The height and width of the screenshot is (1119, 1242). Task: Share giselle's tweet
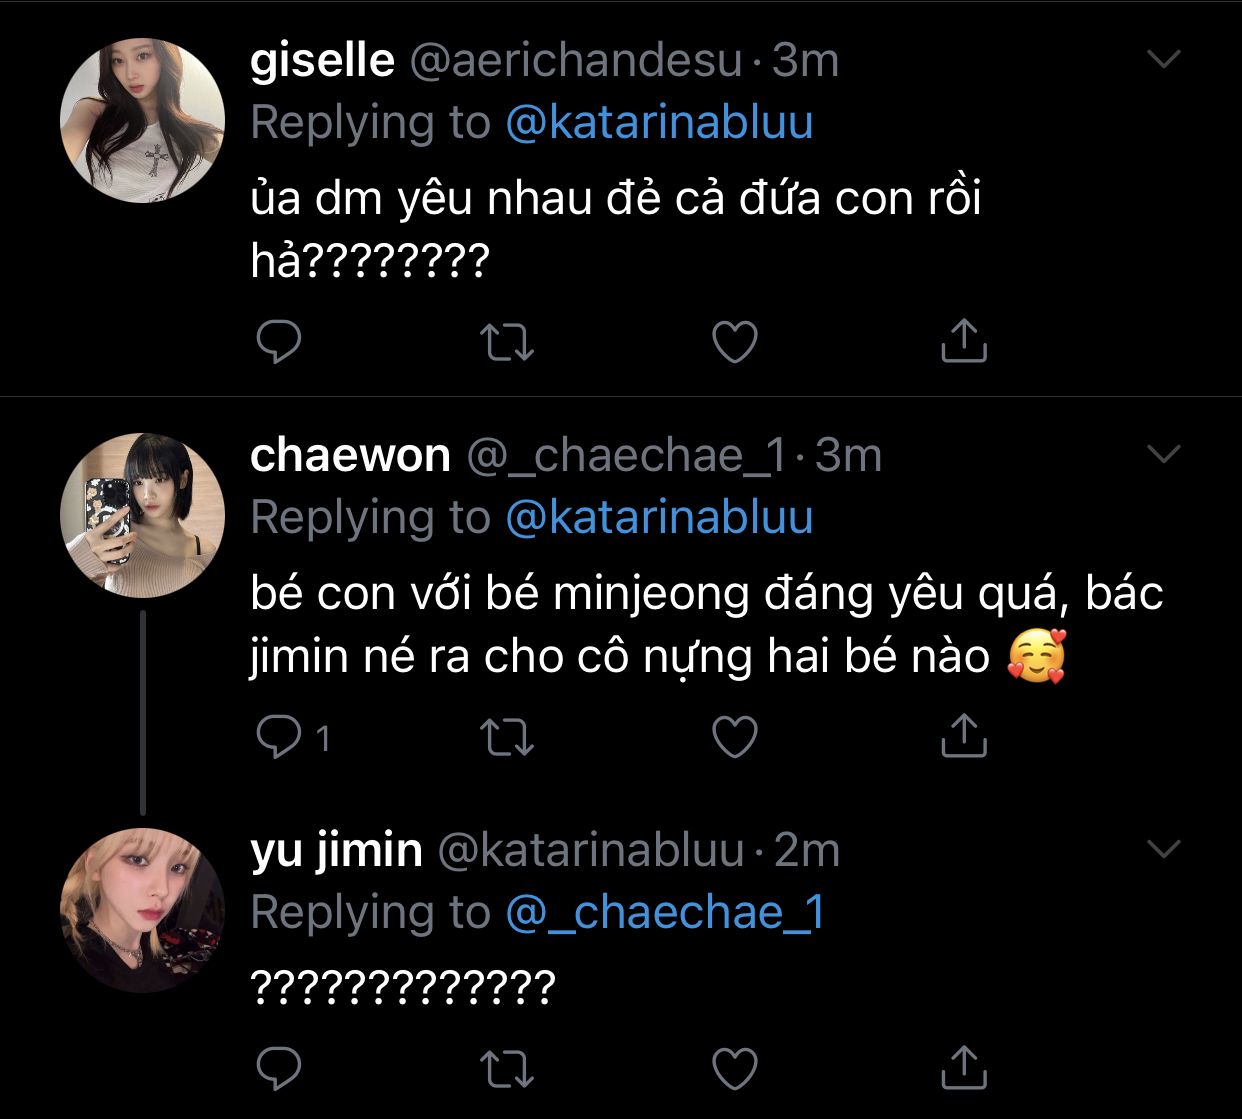pos(964,341)
